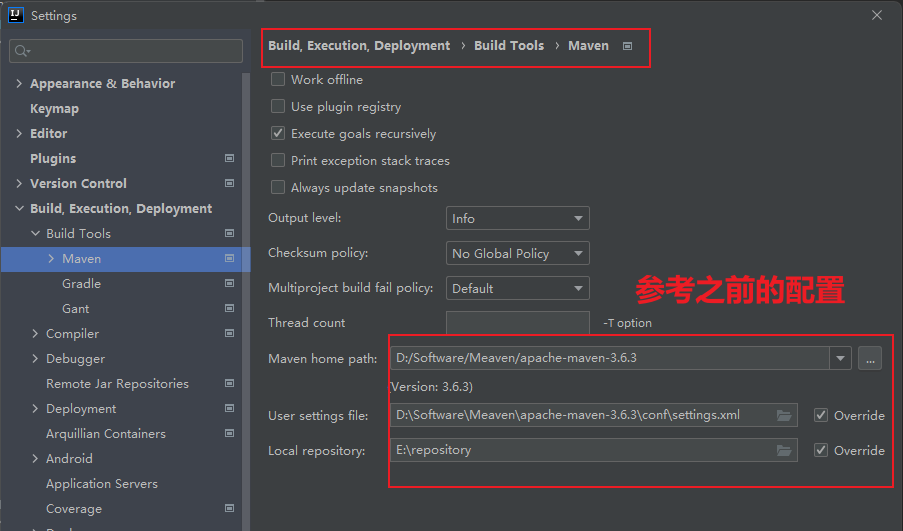Click project-level icon next to Version Control
Viewport: 903px width, 531px height.
229,183
